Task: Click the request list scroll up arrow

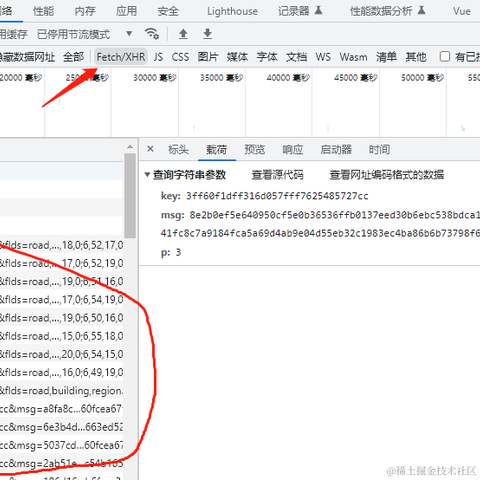Action: pyautogui.click(x=130, y=147)
